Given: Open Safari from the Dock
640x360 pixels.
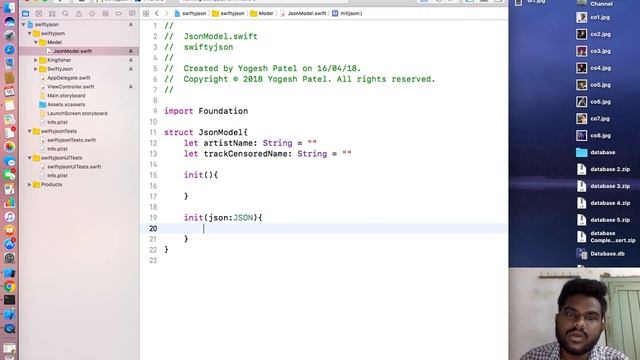Looking at the screenshot, I should pos(9,50).
